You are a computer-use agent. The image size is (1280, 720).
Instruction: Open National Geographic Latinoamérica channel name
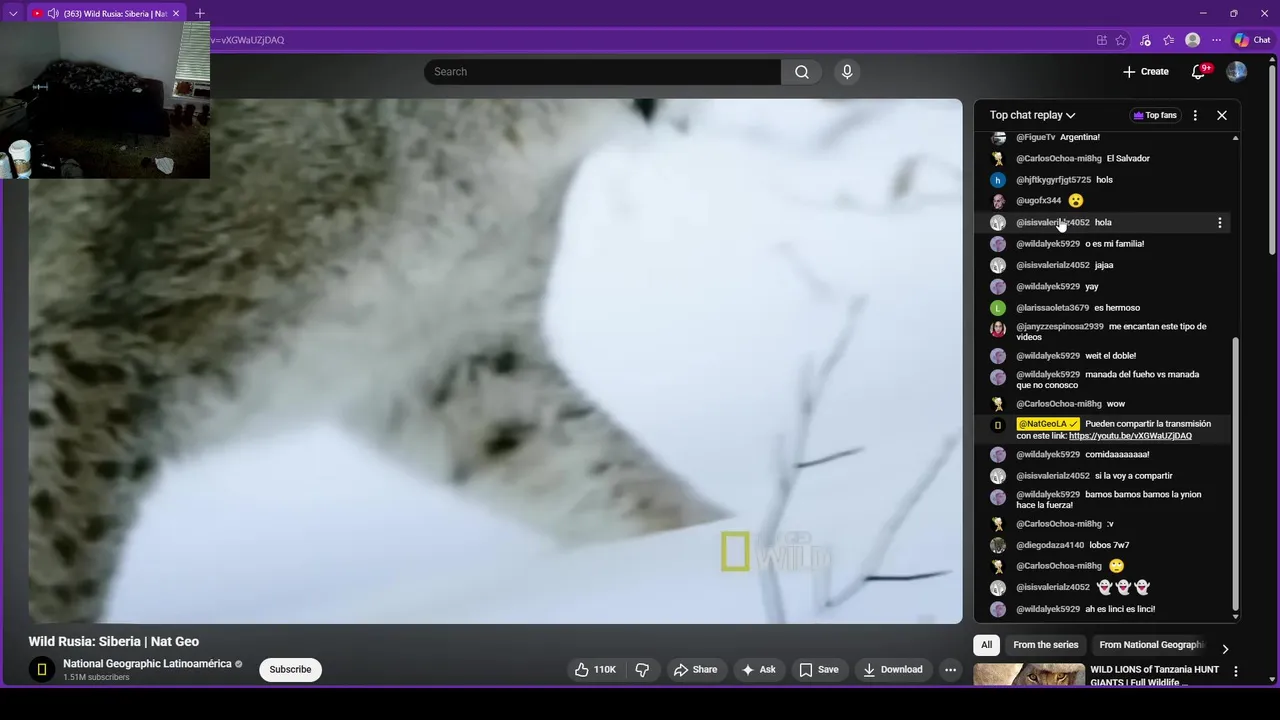point(147,664)
